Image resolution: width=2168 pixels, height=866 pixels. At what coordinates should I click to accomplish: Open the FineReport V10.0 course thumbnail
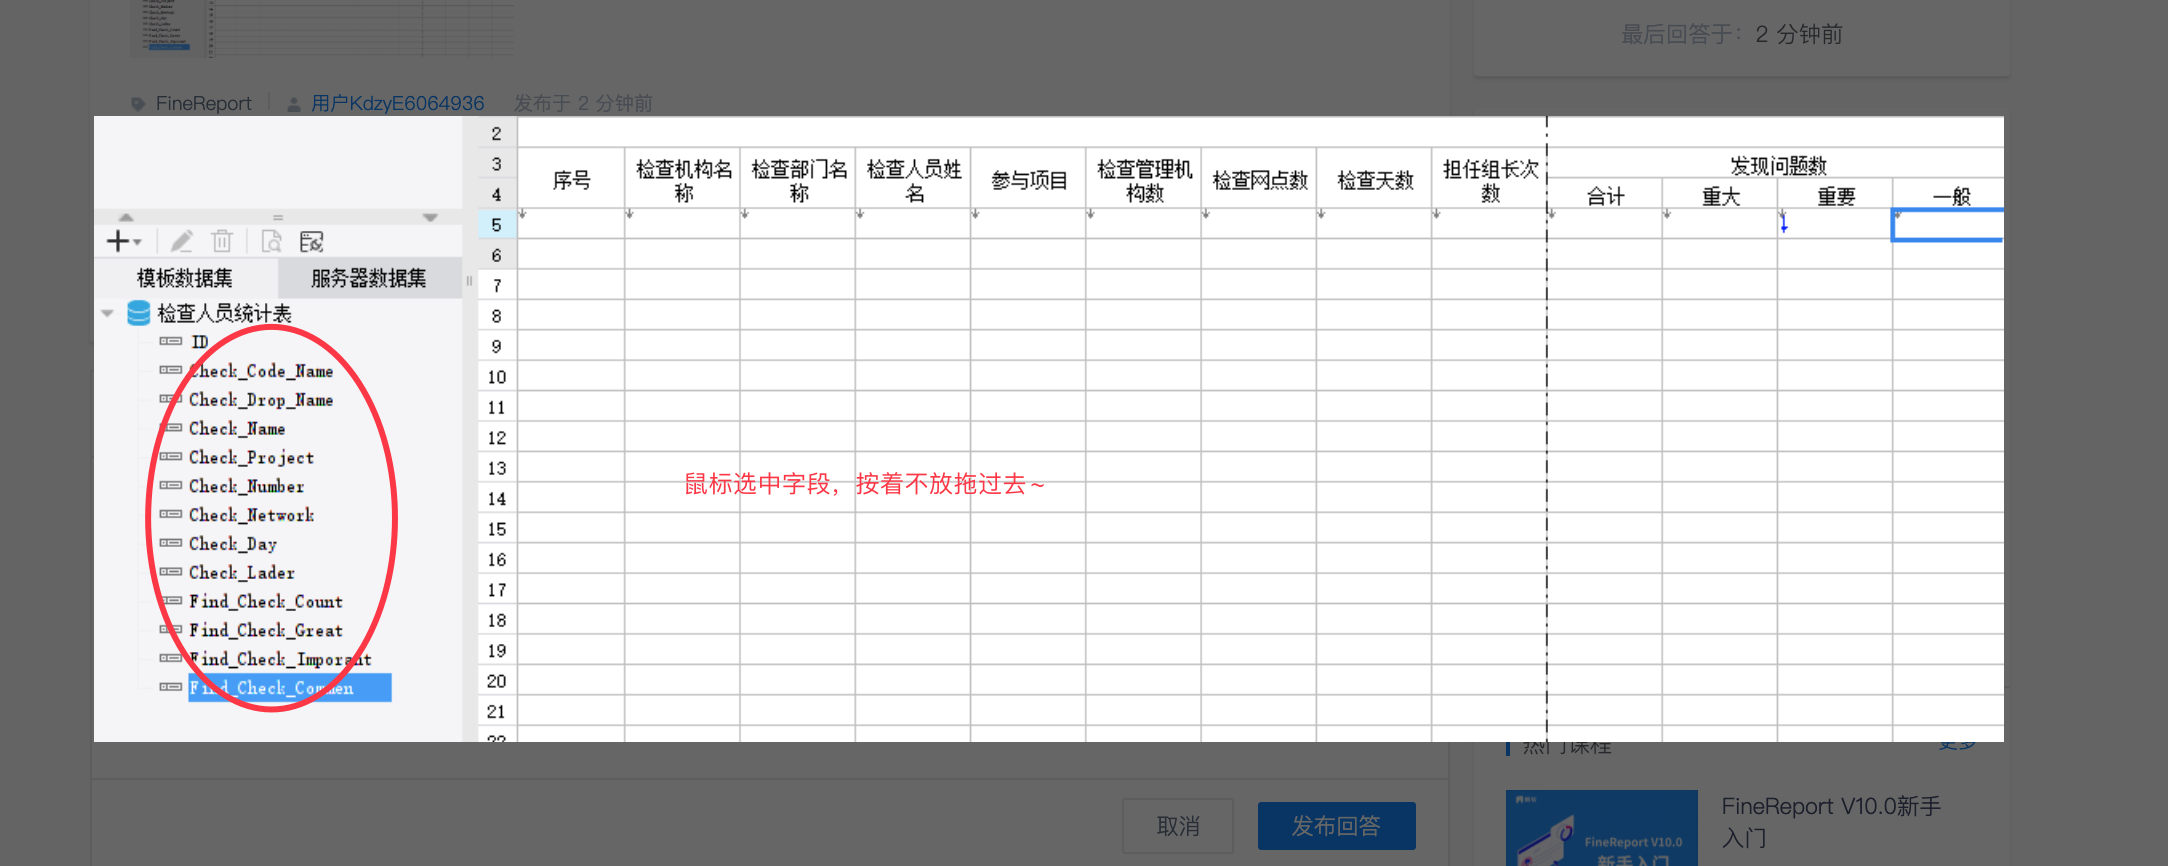(x=1602, y=828)
